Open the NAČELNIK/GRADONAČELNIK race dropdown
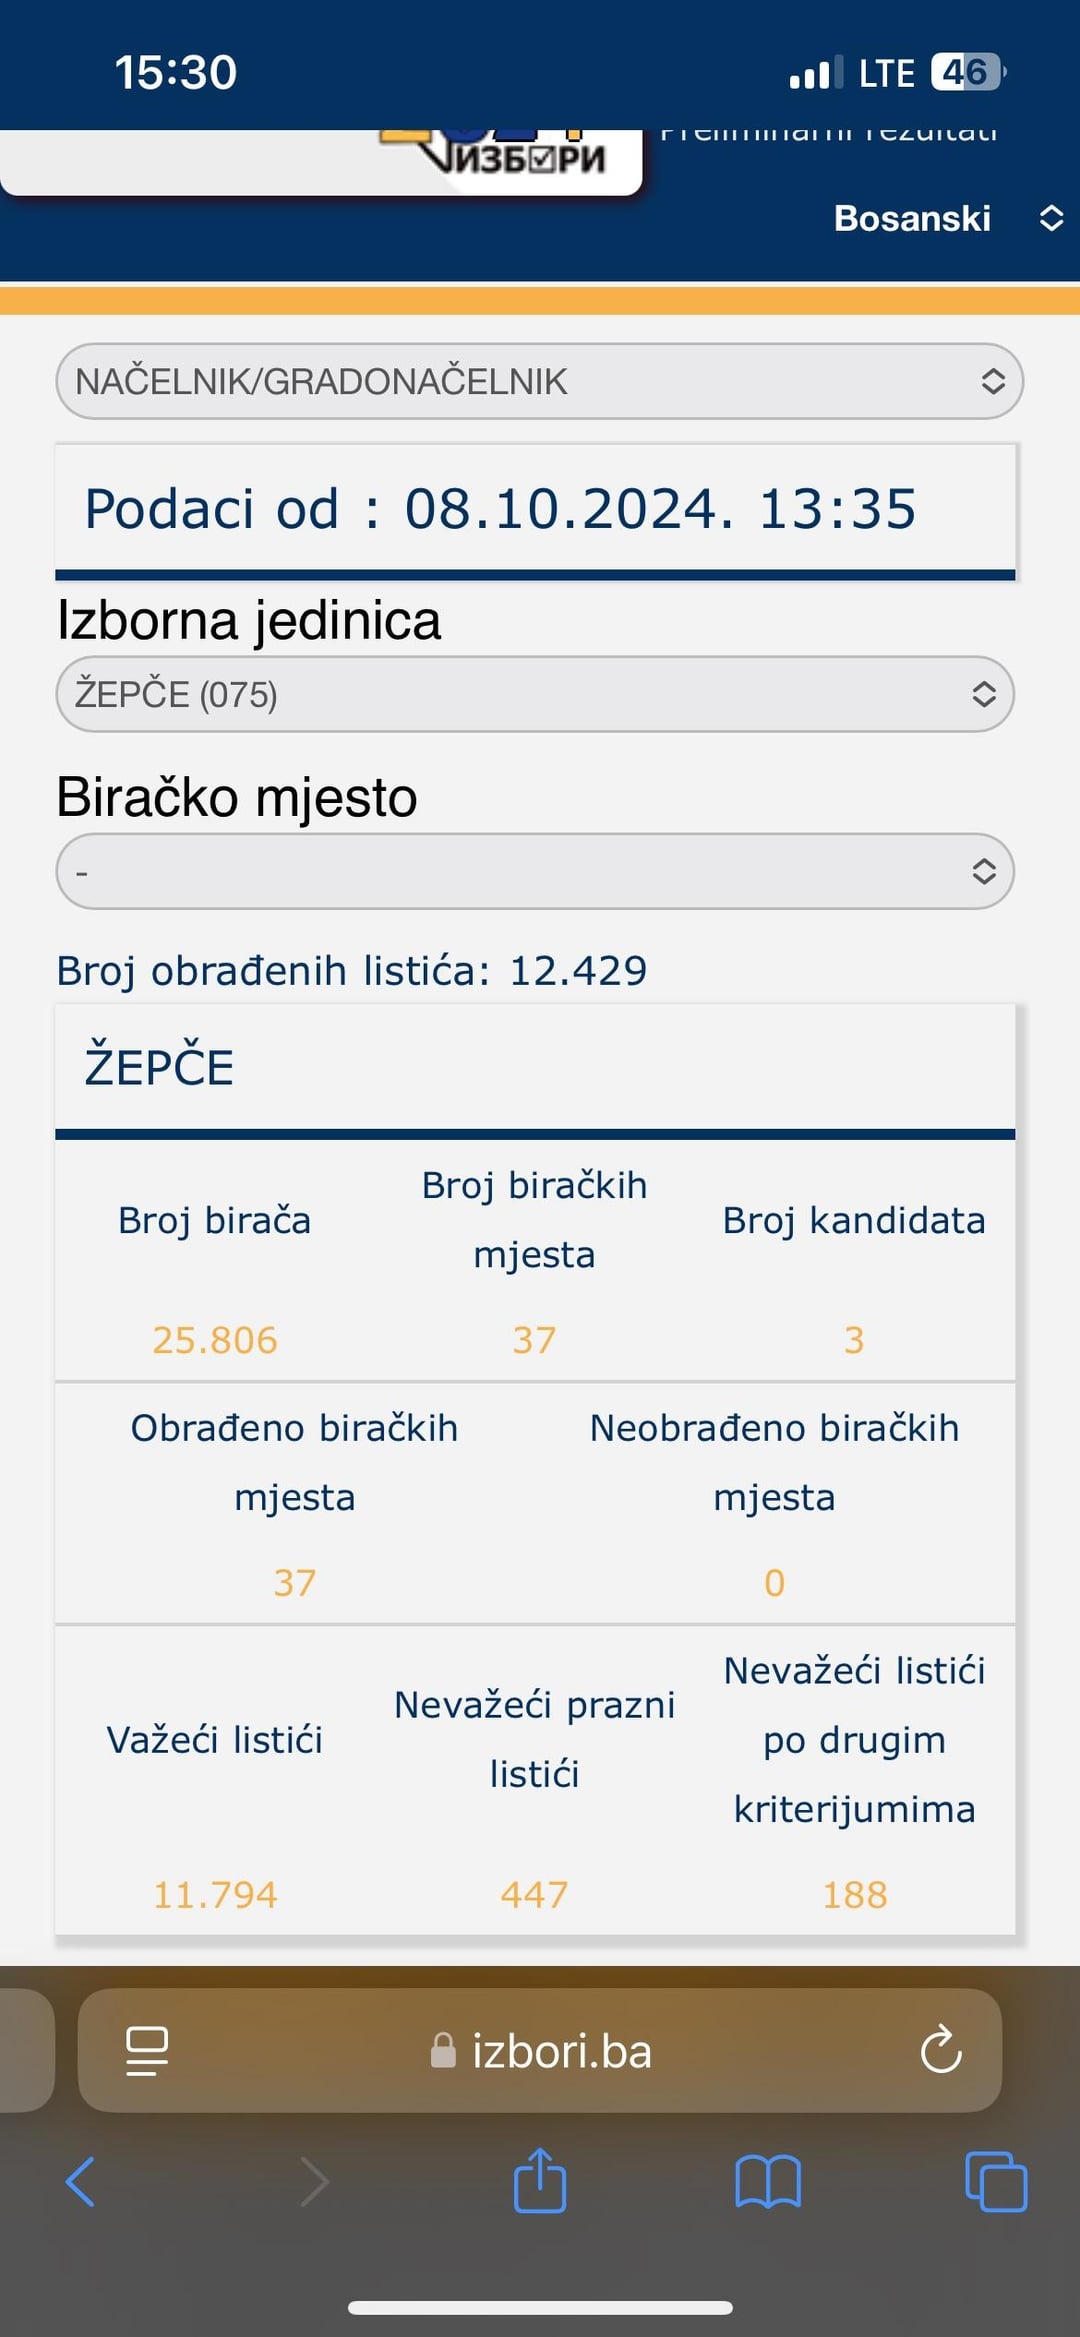 coord(540,381)
